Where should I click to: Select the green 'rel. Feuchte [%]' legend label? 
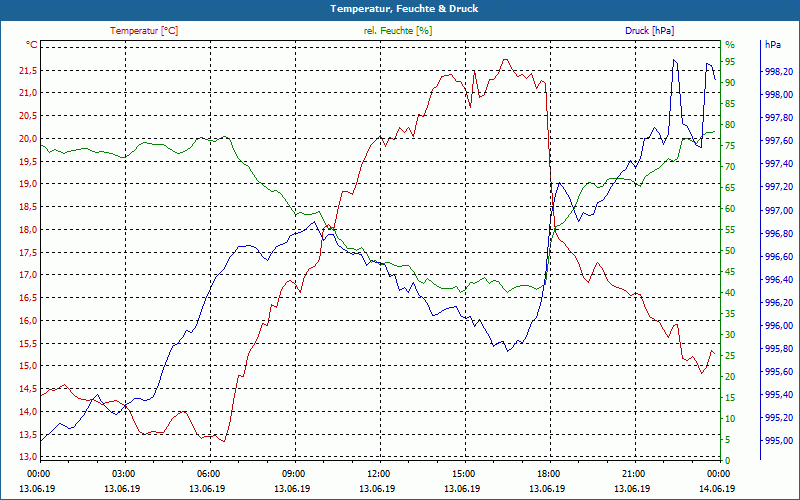click(397, 31)
